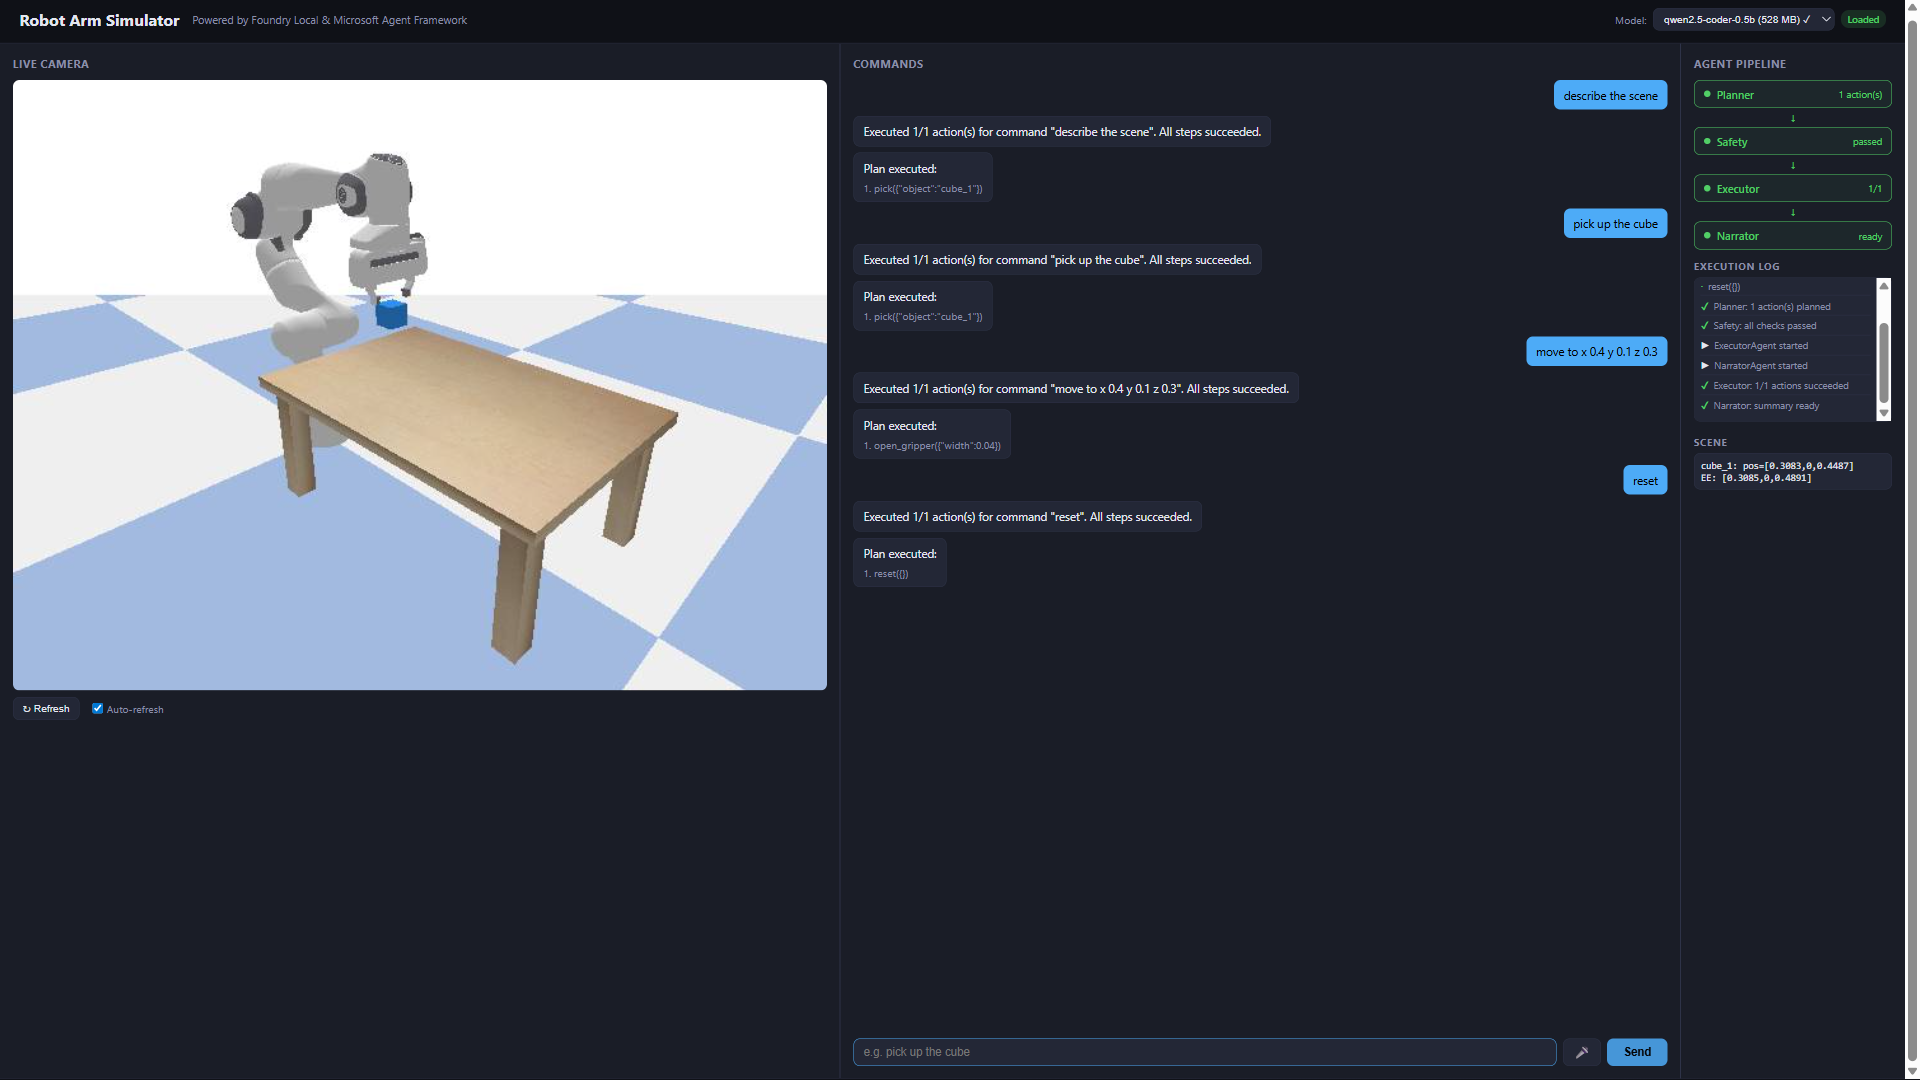This screenshot has height=1080, width=1920.
Task: Click the 'reset' command message bubble
Action: [x=1645, y=481]
